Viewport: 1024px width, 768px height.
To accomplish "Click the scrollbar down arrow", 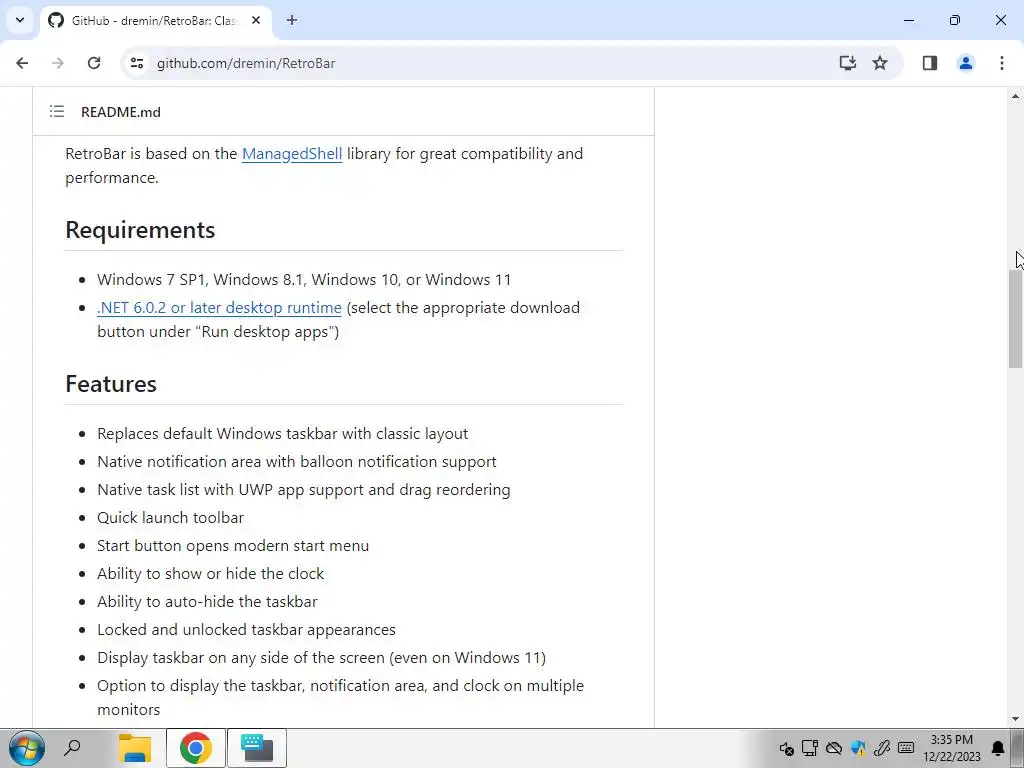I will [1015, 719].
